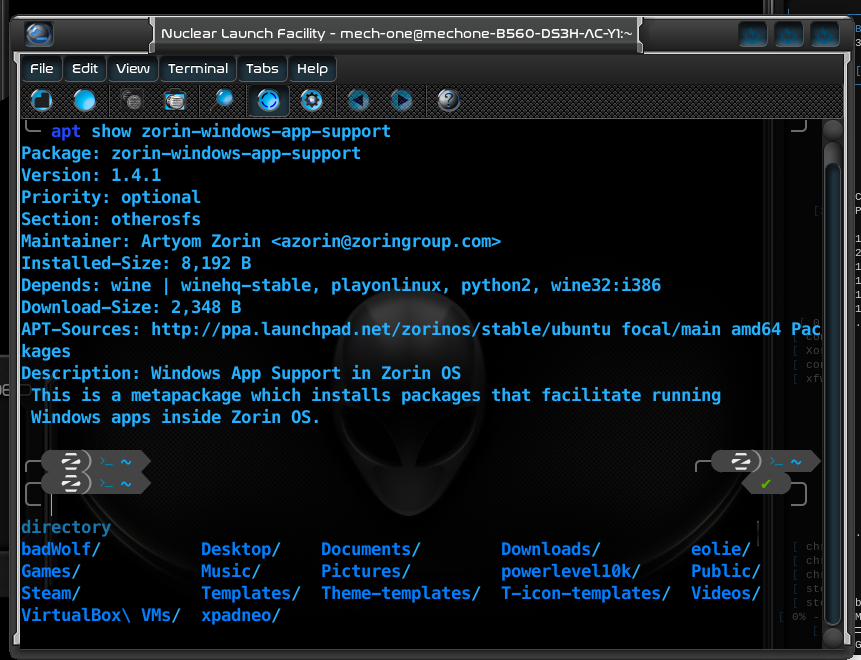Open terminal preferences gear icon
This screenshot has height=660, width=861.
tap(311, 100)
